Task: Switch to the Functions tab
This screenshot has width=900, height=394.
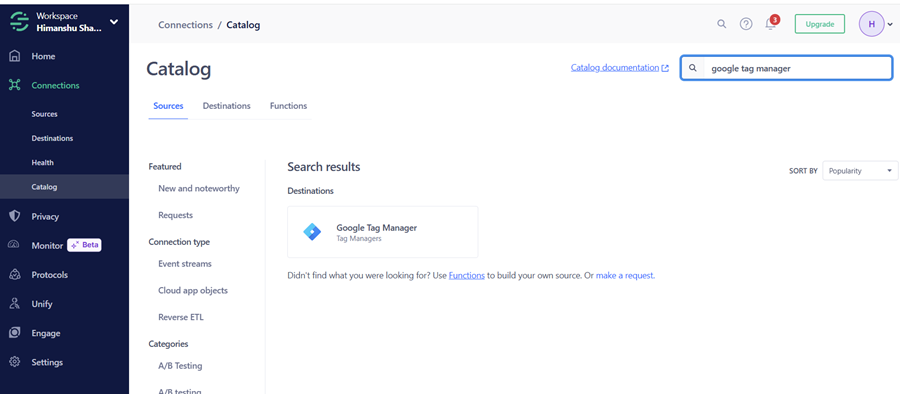Action: [x=288, y=106]
